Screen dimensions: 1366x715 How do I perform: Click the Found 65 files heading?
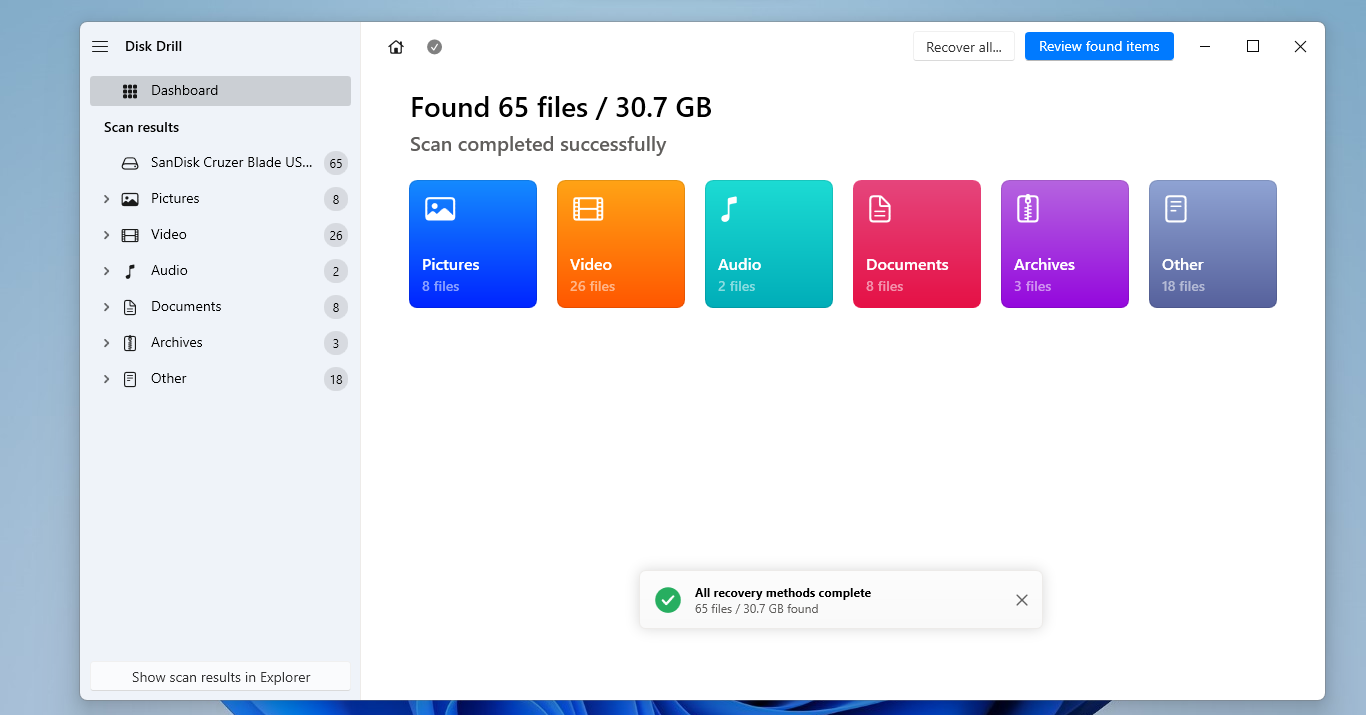pos(561,107)
